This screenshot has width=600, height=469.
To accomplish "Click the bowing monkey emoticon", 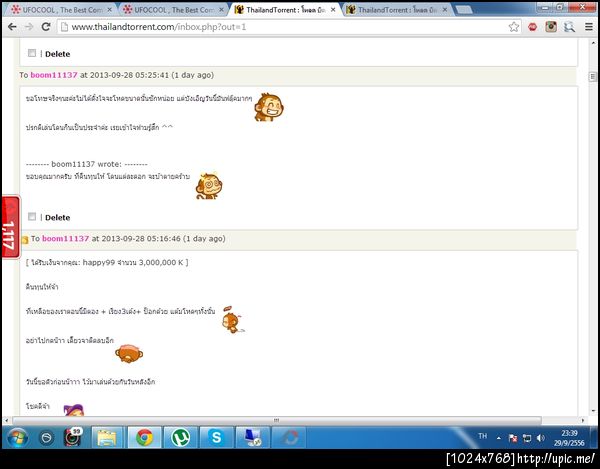I will (x=129, y=353).
